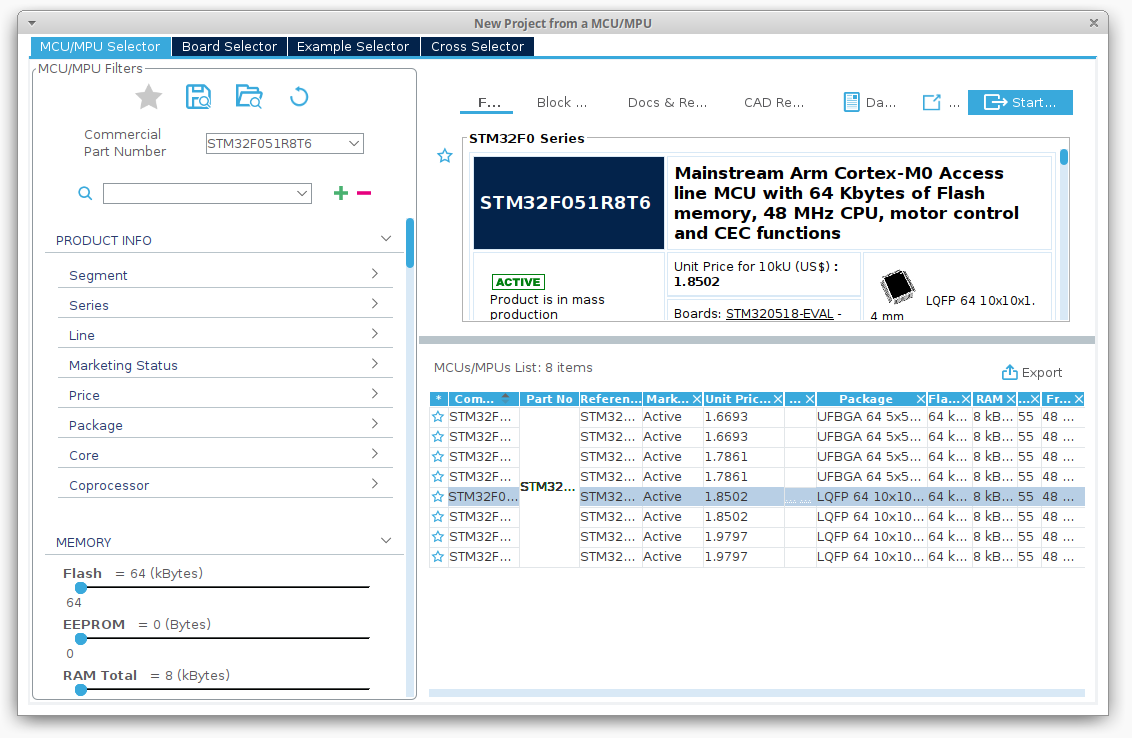Image resolution: width=1132 pixels, height=738 pixels.
Task: Open the Commercial Part Number dropdown
Action: coord(354,144)
